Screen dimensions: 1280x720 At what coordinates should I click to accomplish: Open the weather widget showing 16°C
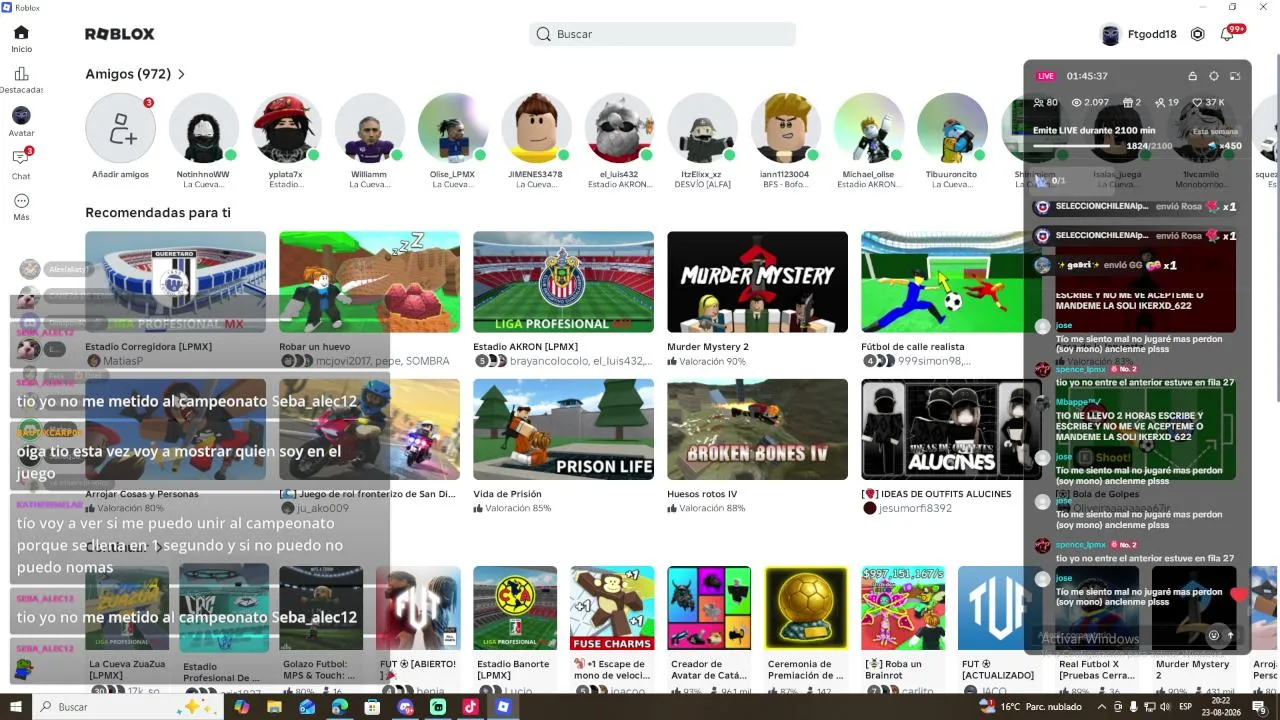click(x=1029, y=707)
